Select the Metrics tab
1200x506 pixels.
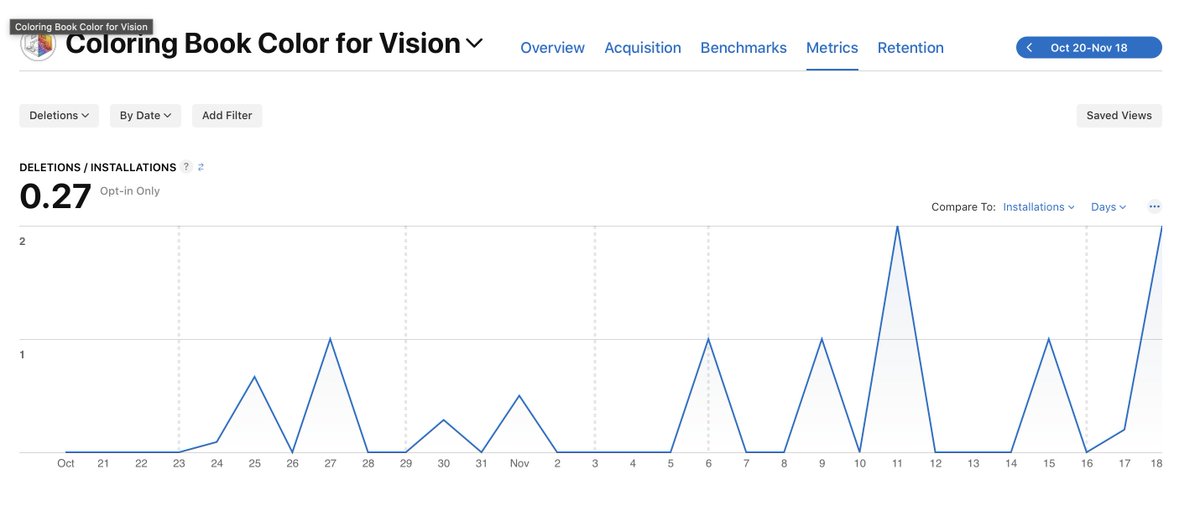tap(832, 47)
